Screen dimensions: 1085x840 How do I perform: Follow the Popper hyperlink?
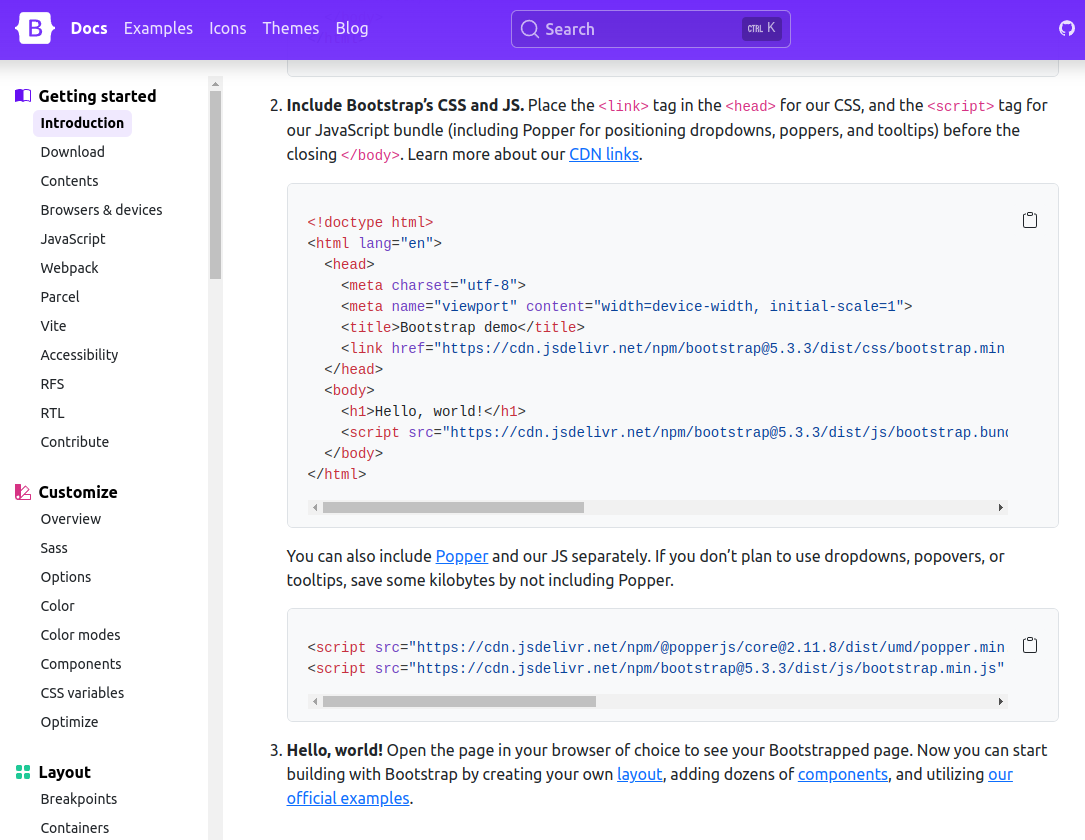pos(462,556)
